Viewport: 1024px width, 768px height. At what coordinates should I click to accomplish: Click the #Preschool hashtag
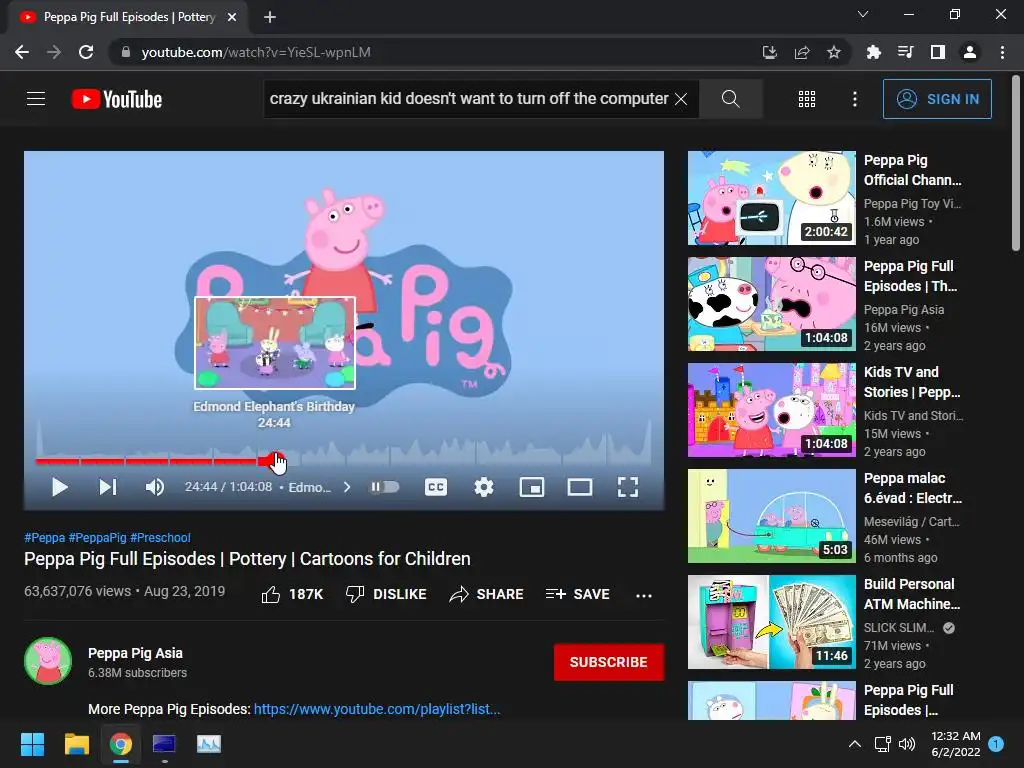(x=160, y=537)
